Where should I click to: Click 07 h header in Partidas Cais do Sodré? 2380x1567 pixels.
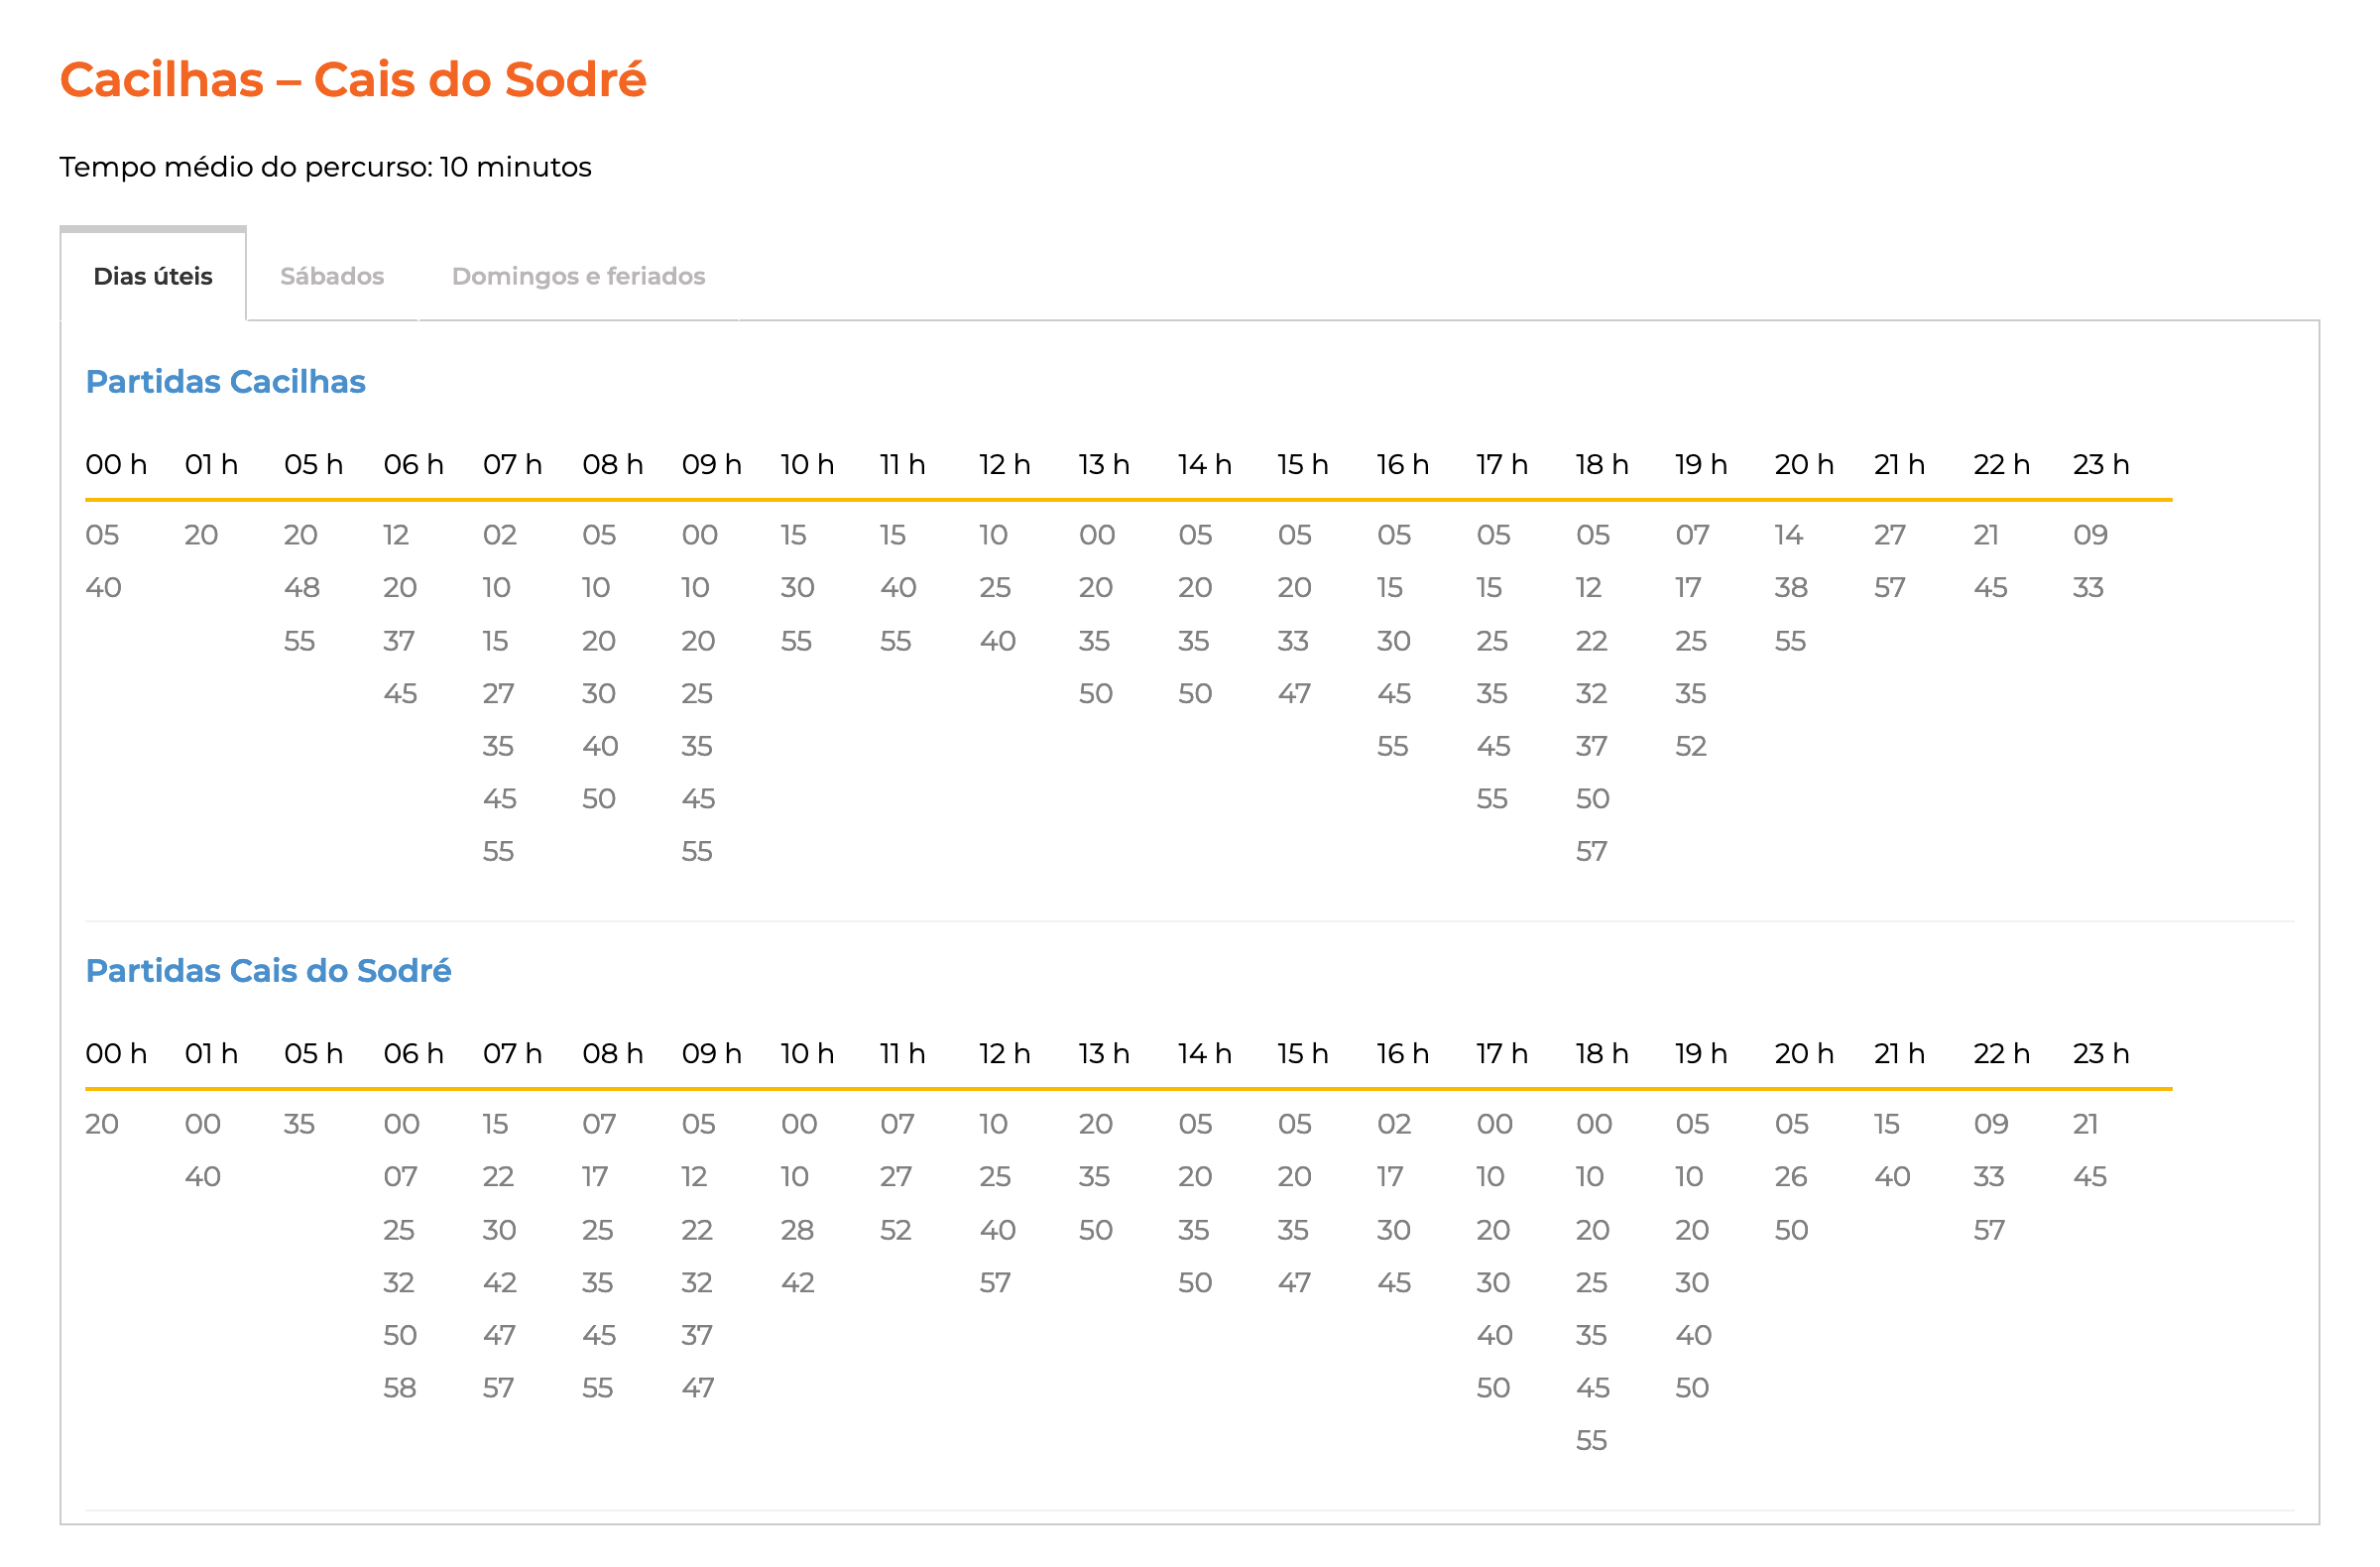[x=513, y=1054]
